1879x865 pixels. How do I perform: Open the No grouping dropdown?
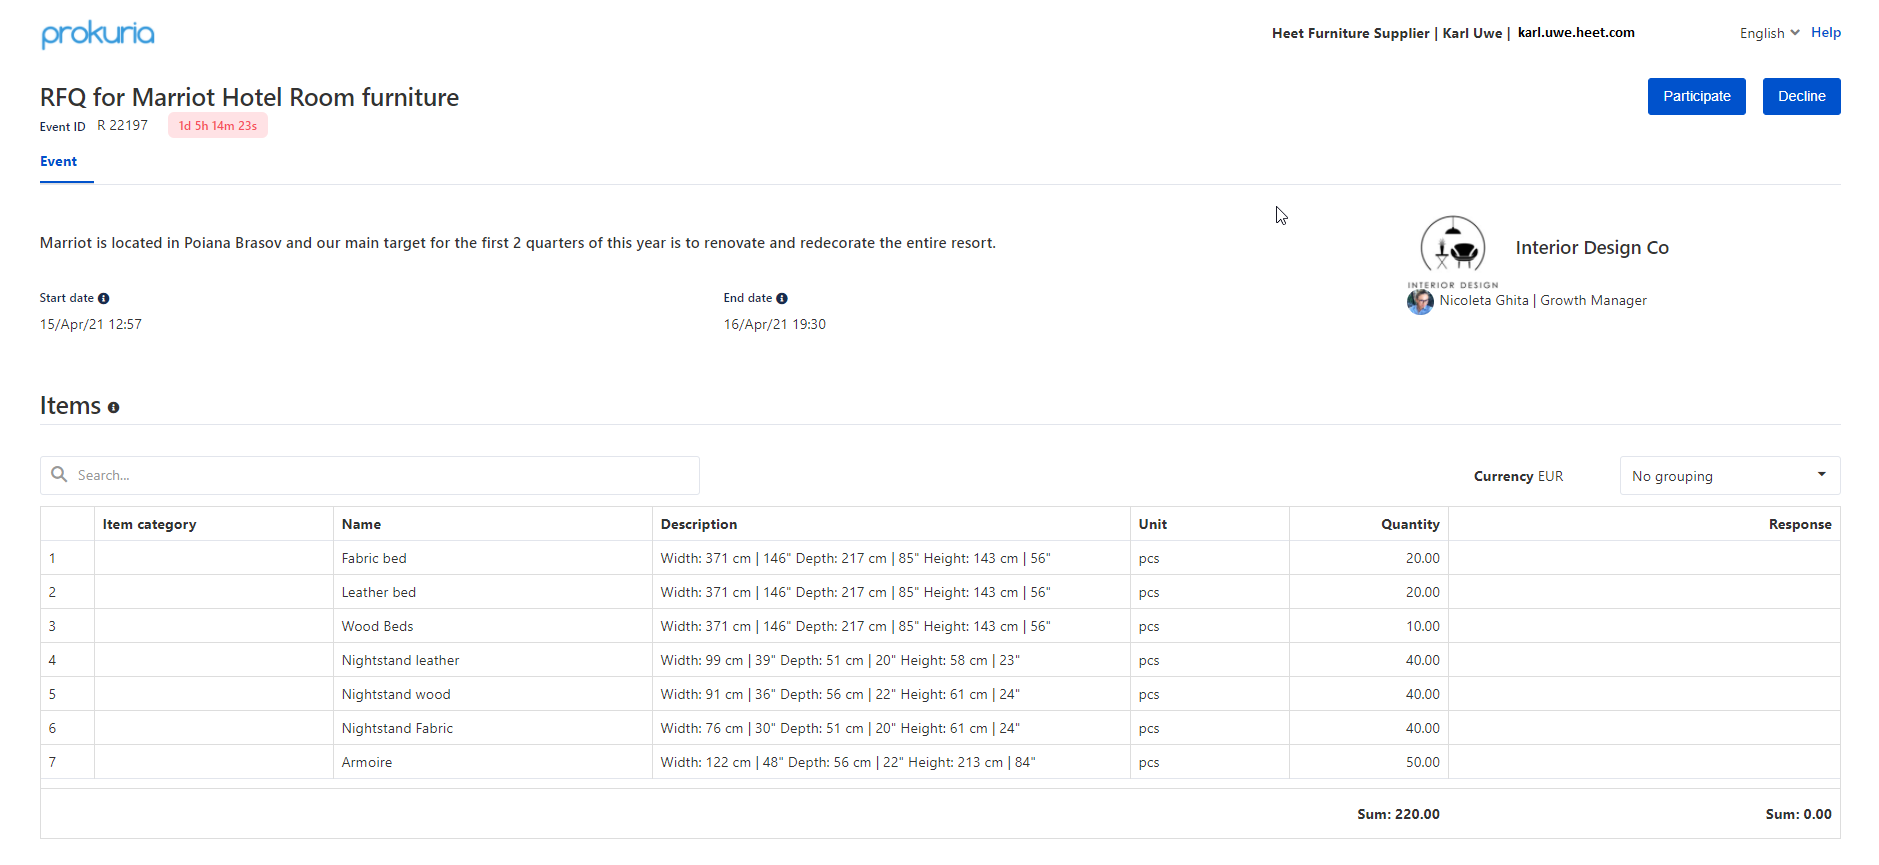tap(1730, 476)
